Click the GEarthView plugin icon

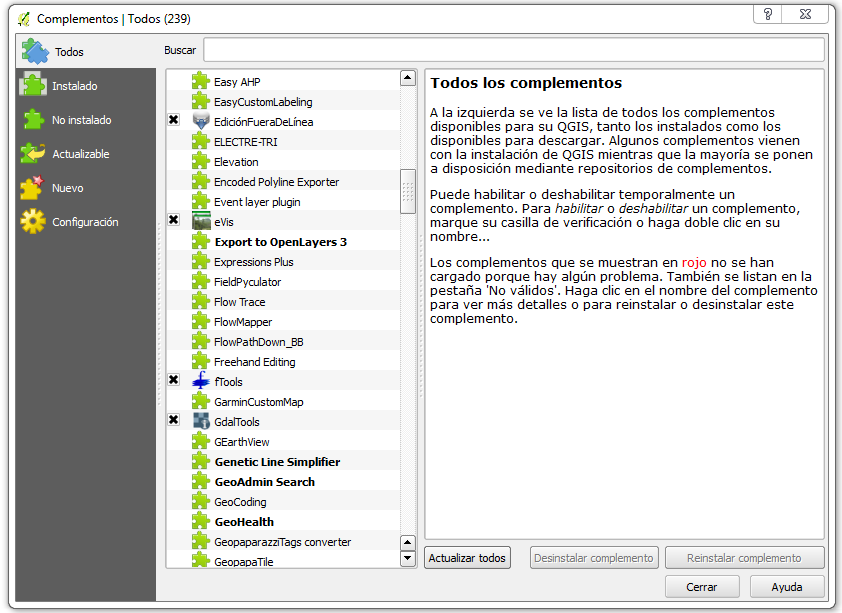coord(201,441)
